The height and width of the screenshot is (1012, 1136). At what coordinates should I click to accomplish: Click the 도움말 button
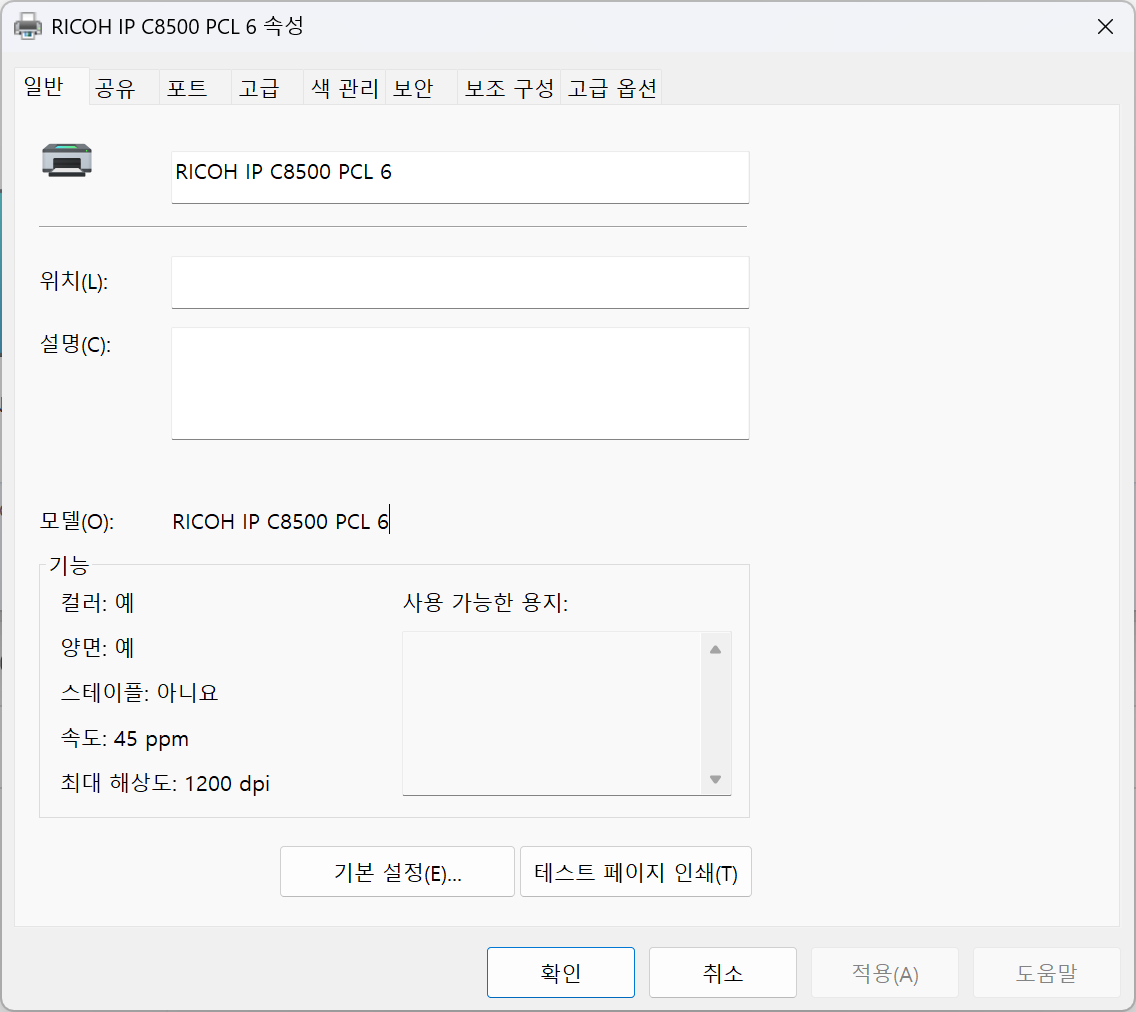pos(1046,972)
